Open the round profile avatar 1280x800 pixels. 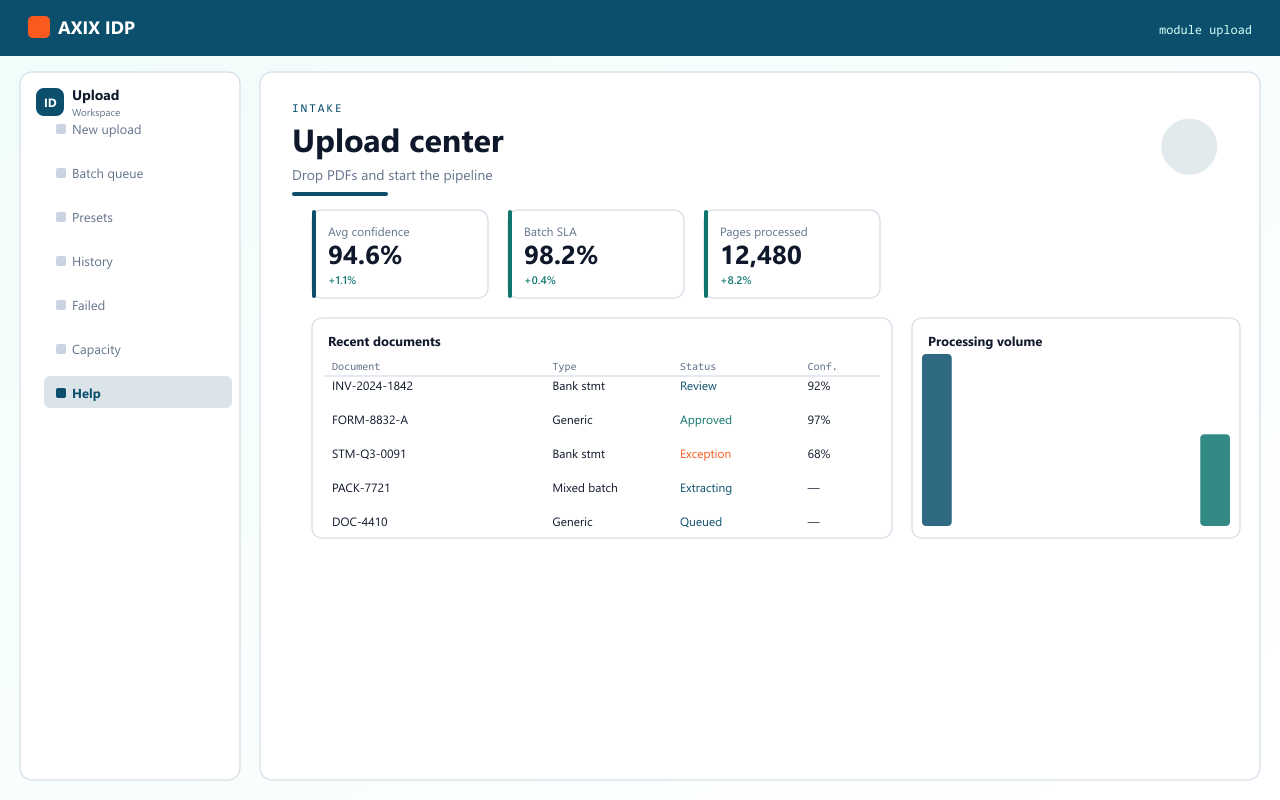coord(1189,147)
